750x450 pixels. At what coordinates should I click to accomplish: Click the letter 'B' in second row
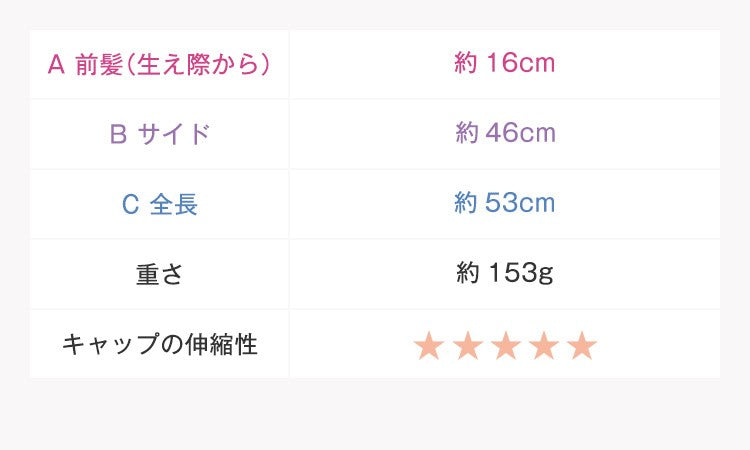pyautogui.click(x=118, y=134)
